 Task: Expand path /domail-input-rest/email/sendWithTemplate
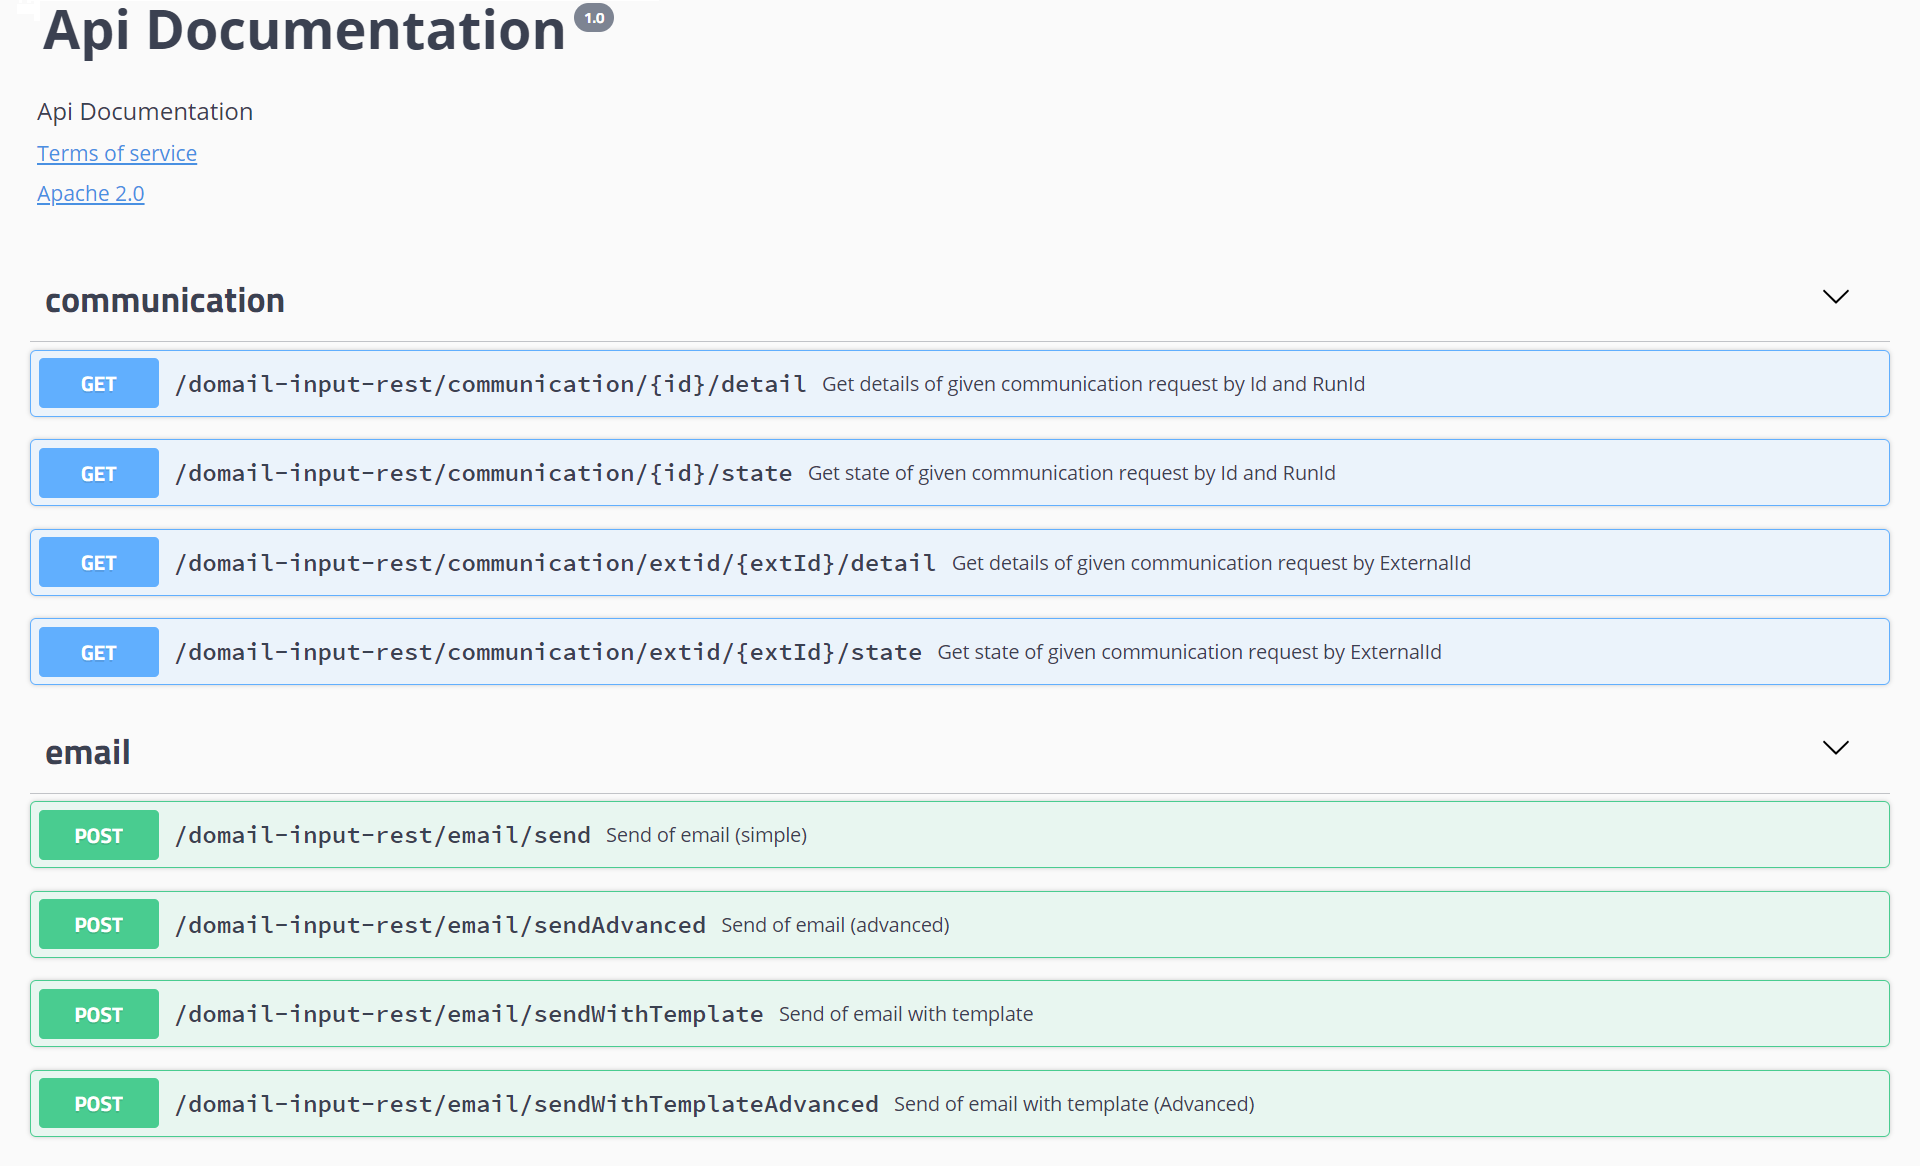469,1014
